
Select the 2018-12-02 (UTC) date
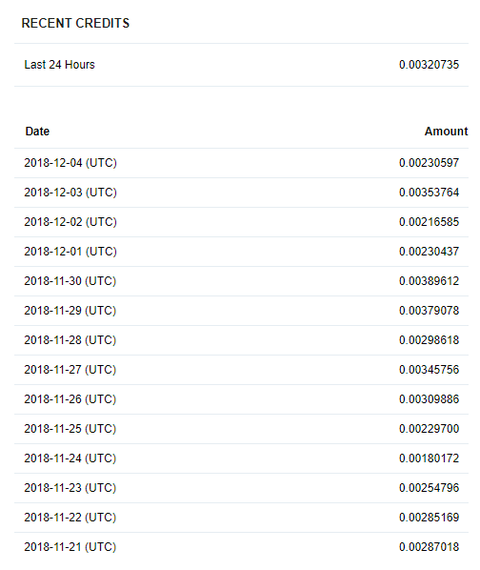point(71,222)
